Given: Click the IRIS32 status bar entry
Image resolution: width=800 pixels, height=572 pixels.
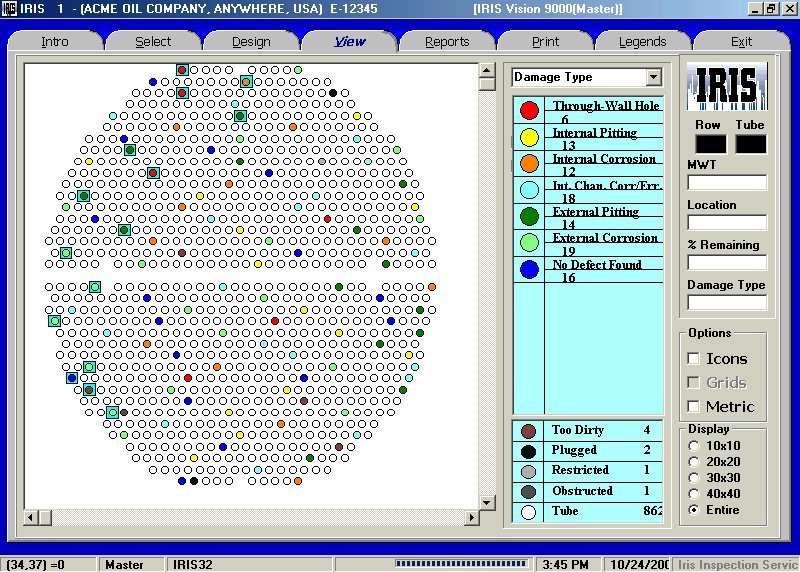Looking at the screenshot, I should tap(249, 564).
